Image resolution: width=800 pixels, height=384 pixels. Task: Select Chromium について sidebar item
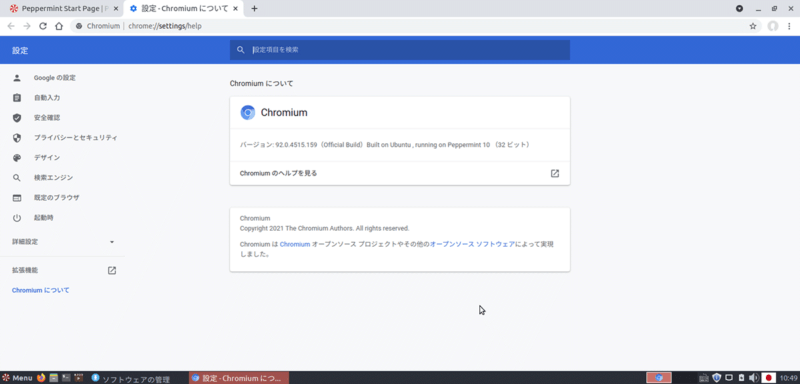tap(41, 290)
